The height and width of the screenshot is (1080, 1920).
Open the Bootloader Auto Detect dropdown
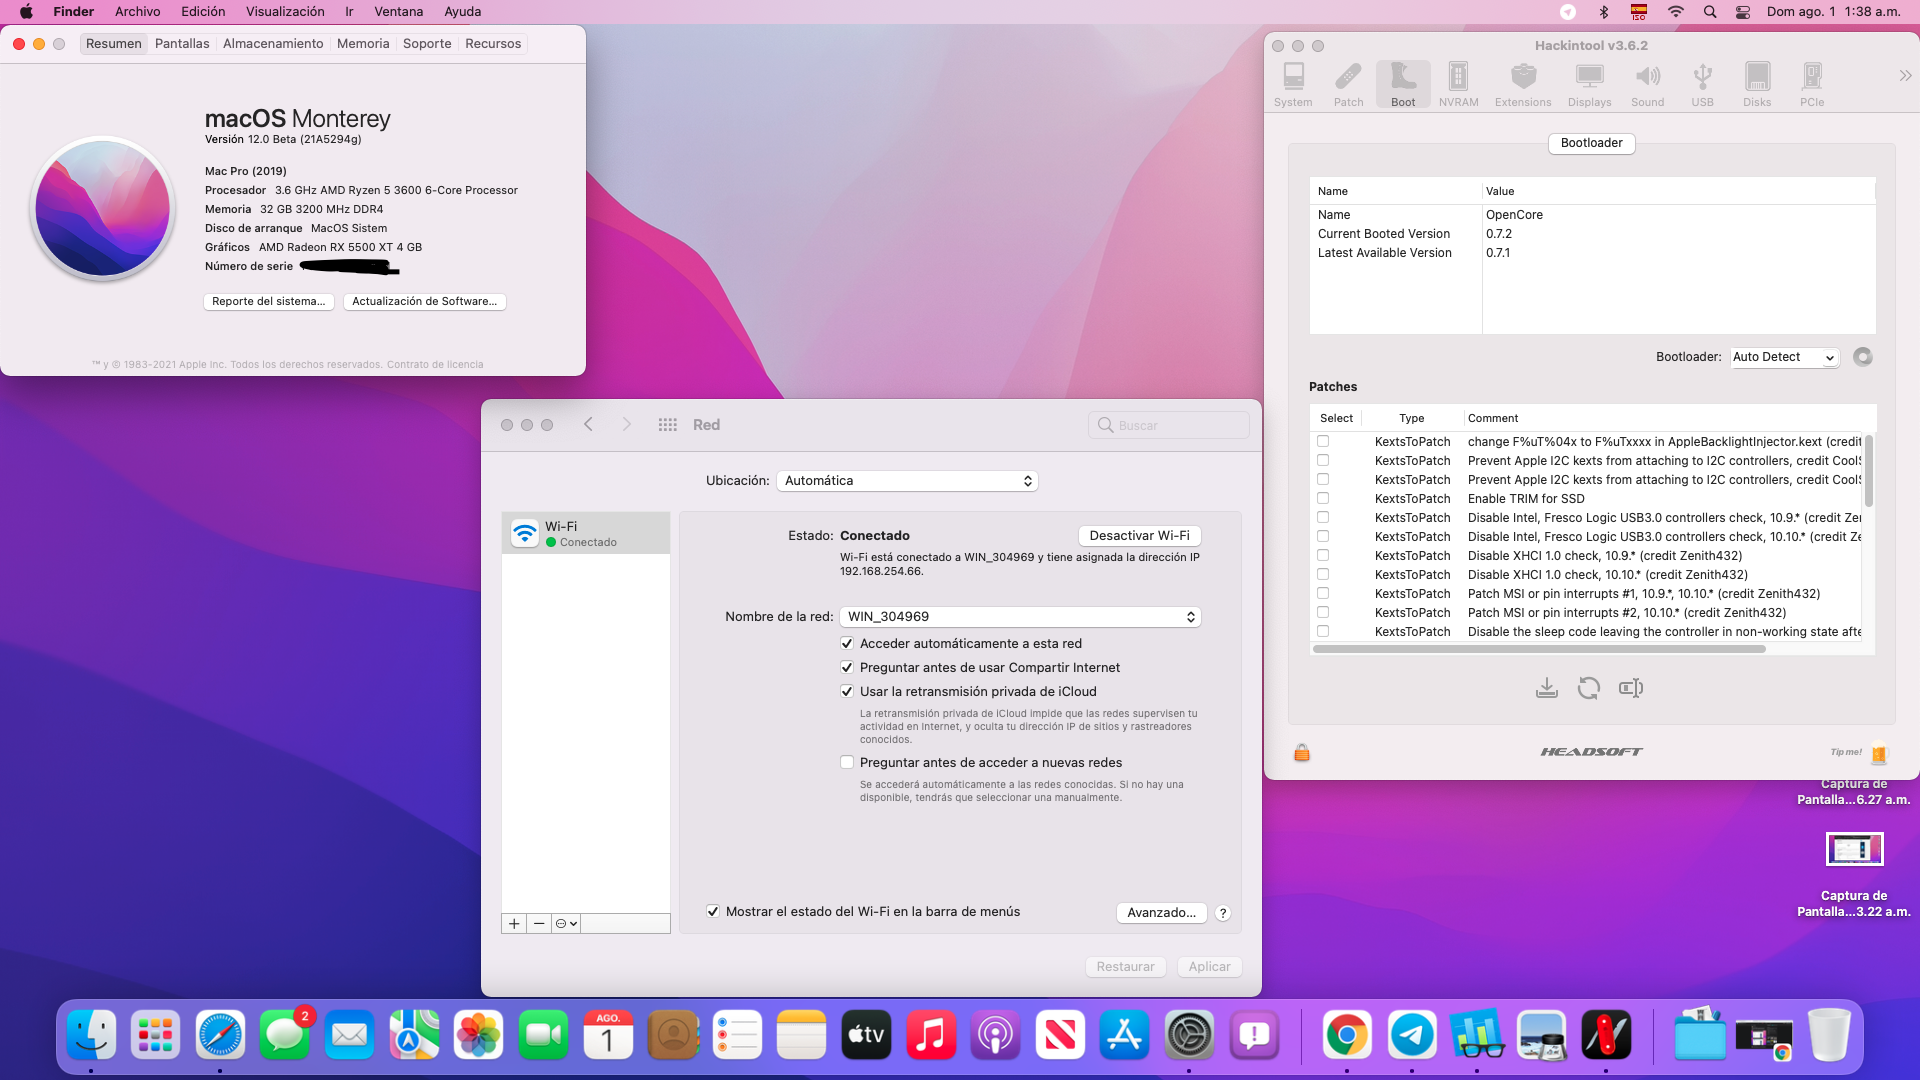click(x=1784, y=357)
